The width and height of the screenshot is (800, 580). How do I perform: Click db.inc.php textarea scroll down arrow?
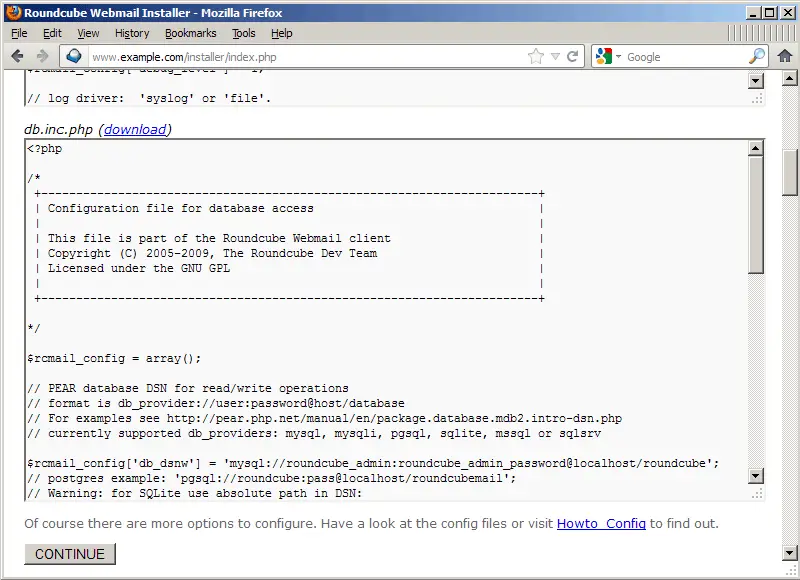tap(756, 476)
